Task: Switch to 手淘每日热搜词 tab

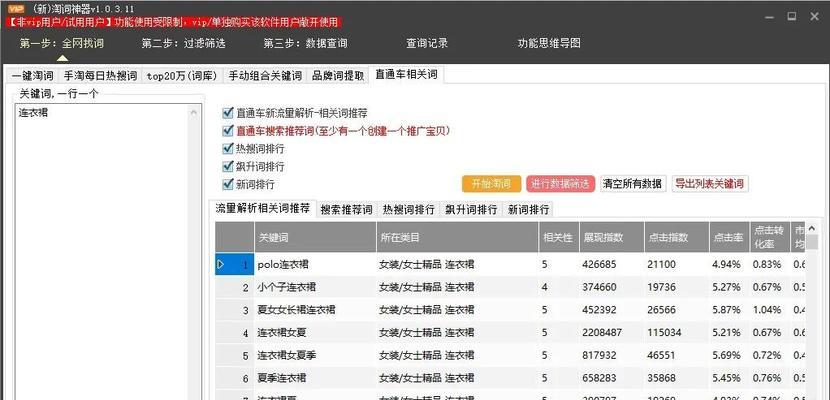Action: [101, 76]
